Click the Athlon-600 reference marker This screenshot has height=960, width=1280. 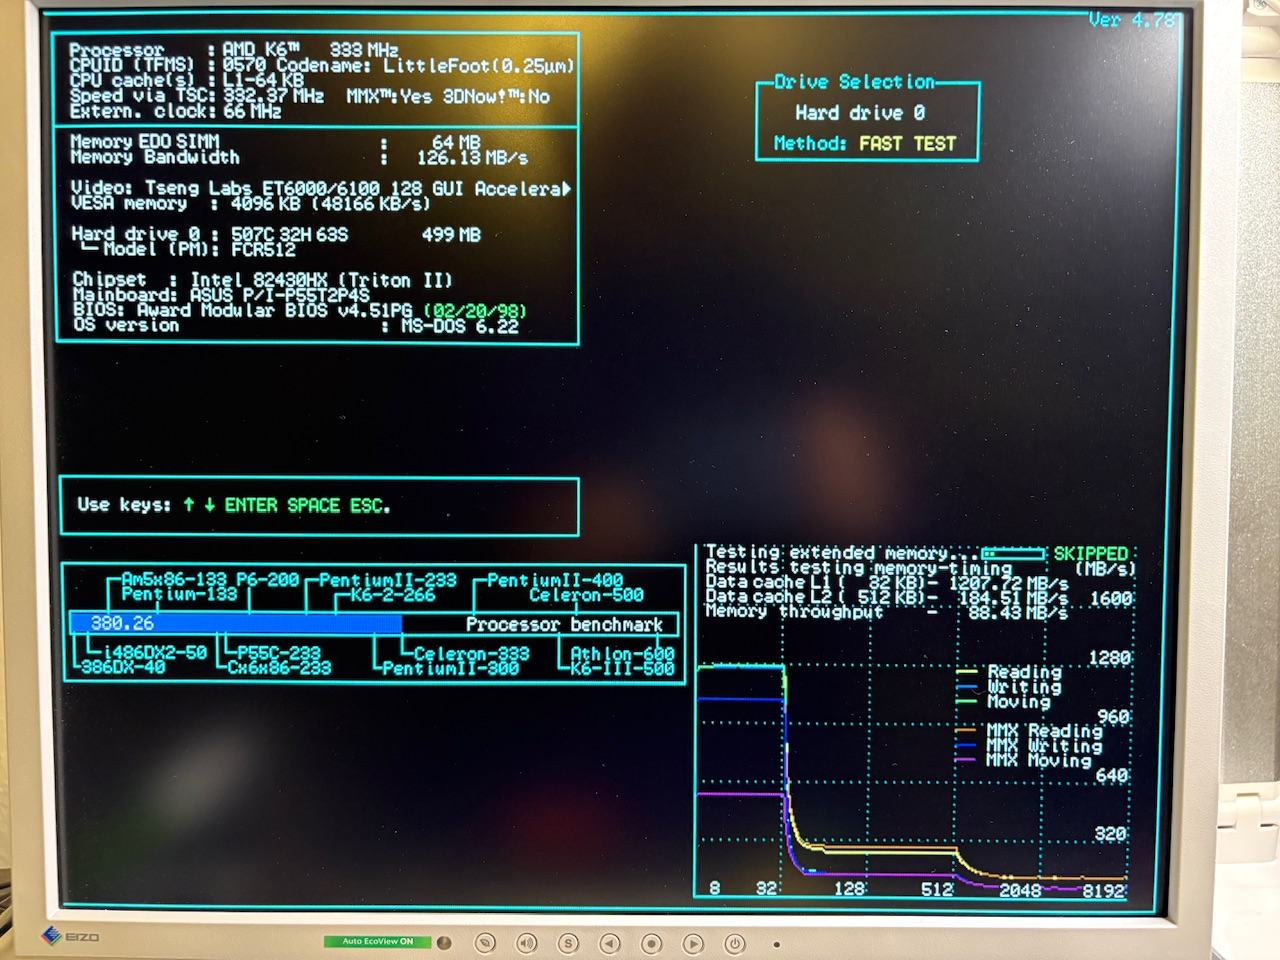[x=622, y=653]
